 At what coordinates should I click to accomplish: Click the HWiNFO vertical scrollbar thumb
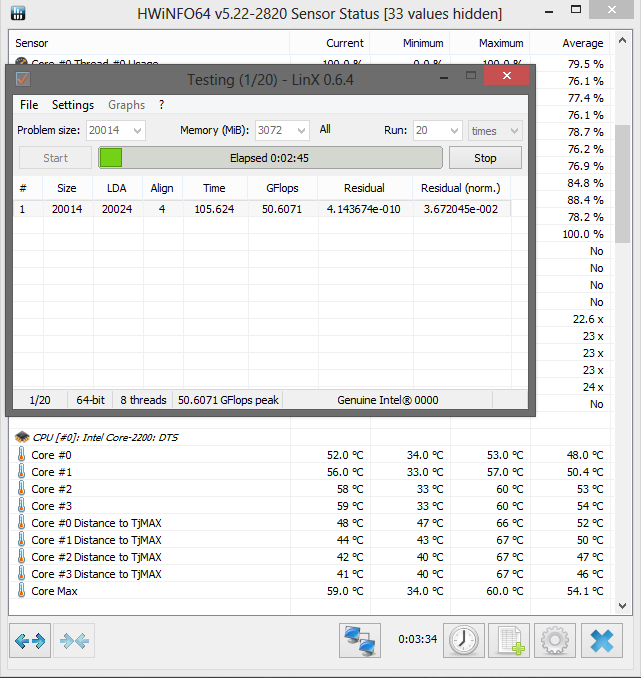(x=622, y=184)
